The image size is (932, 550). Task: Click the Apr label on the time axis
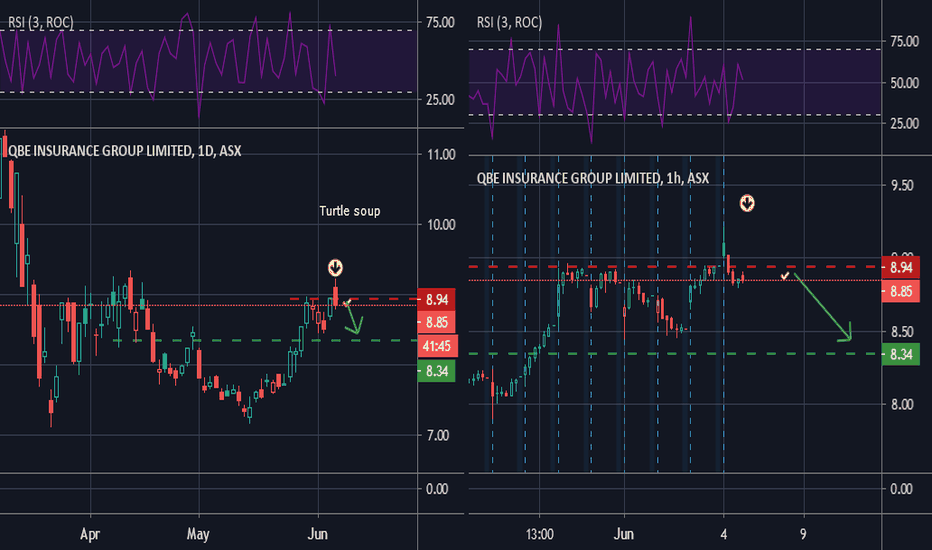[90, 534]
